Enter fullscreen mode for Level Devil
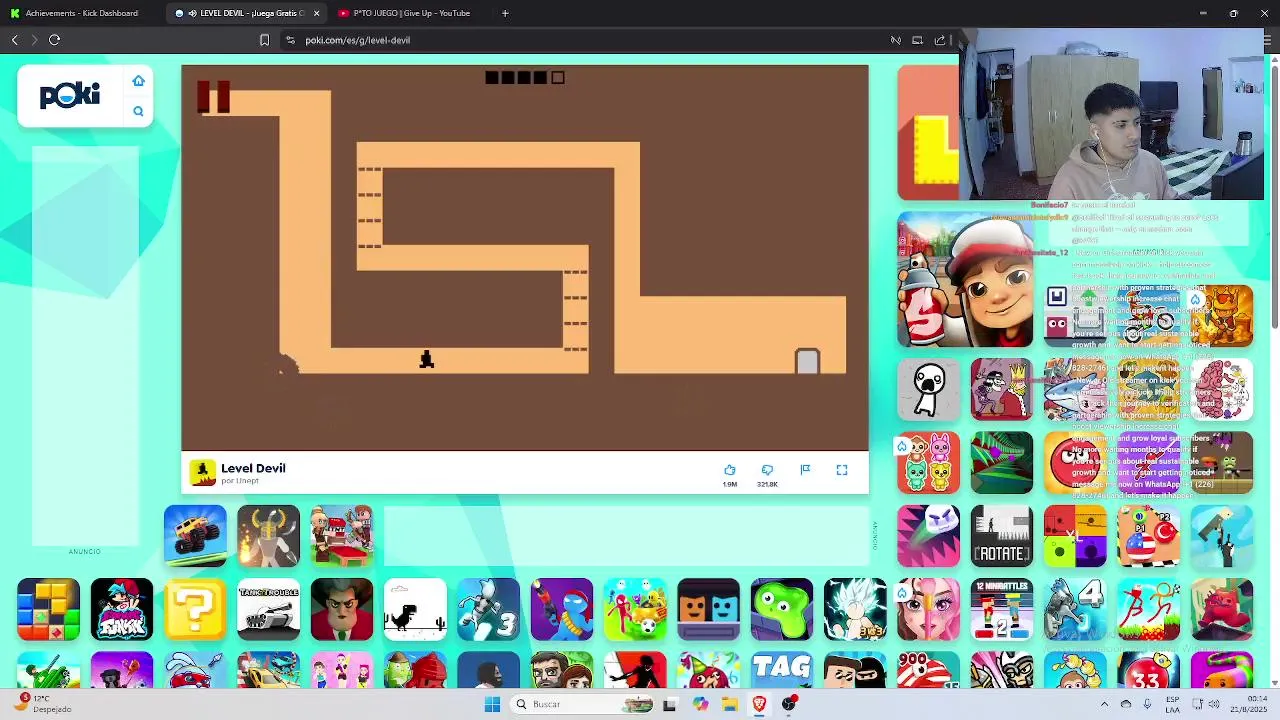This screenshot has width=1280, height=720. (x=842, y=470)
